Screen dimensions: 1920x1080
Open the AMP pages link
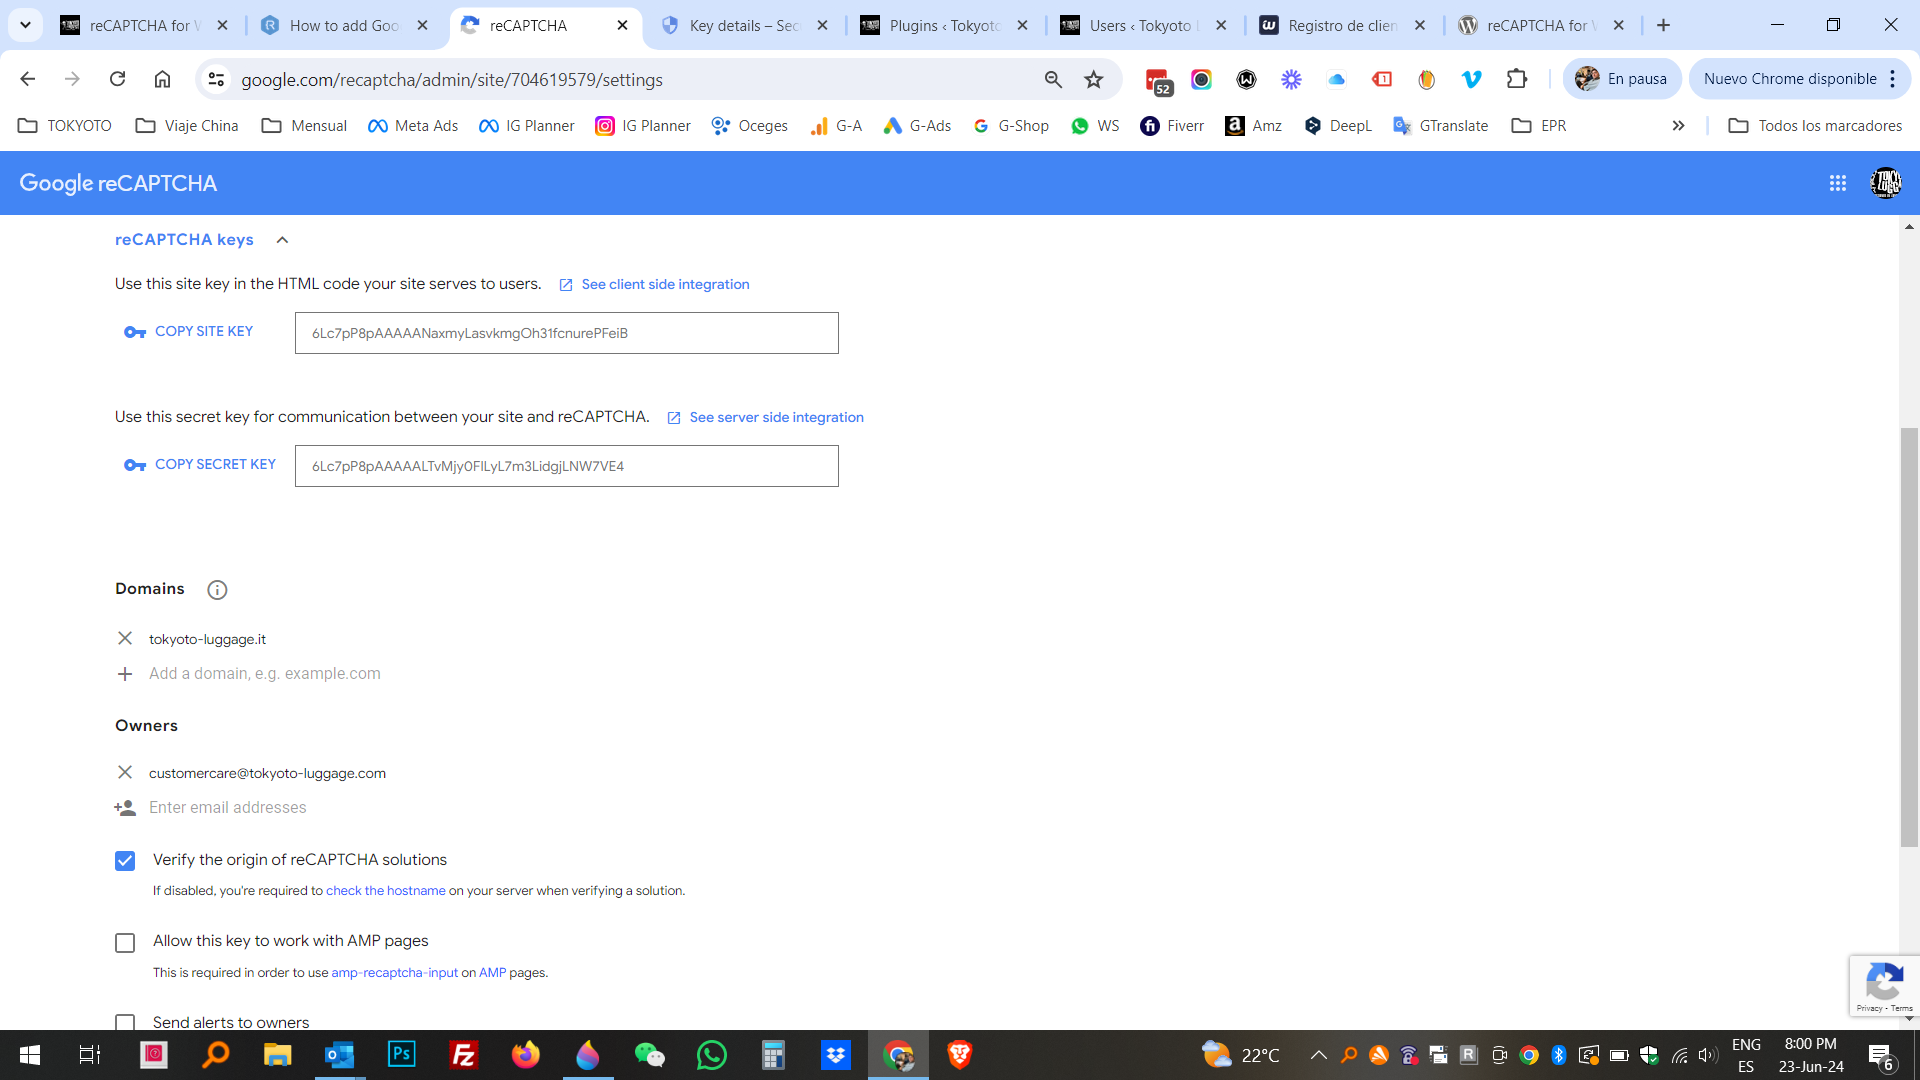tap(492, 973)
